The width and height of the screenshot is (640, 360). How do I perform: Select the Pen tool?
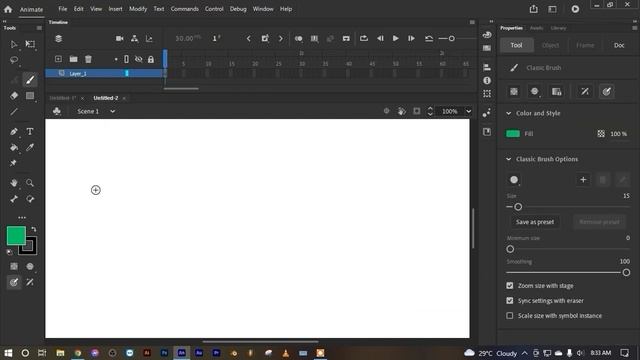click(13, 131)
